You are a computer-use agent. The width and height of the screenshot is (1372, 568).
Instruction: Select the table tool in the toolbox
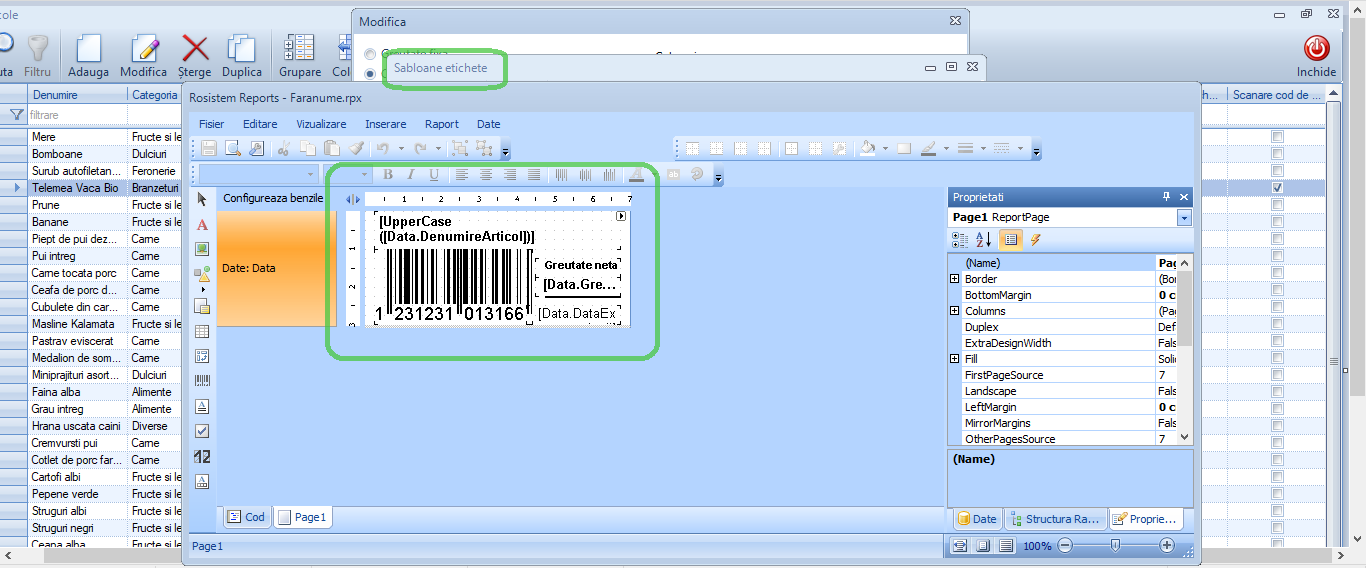[202, 331]
